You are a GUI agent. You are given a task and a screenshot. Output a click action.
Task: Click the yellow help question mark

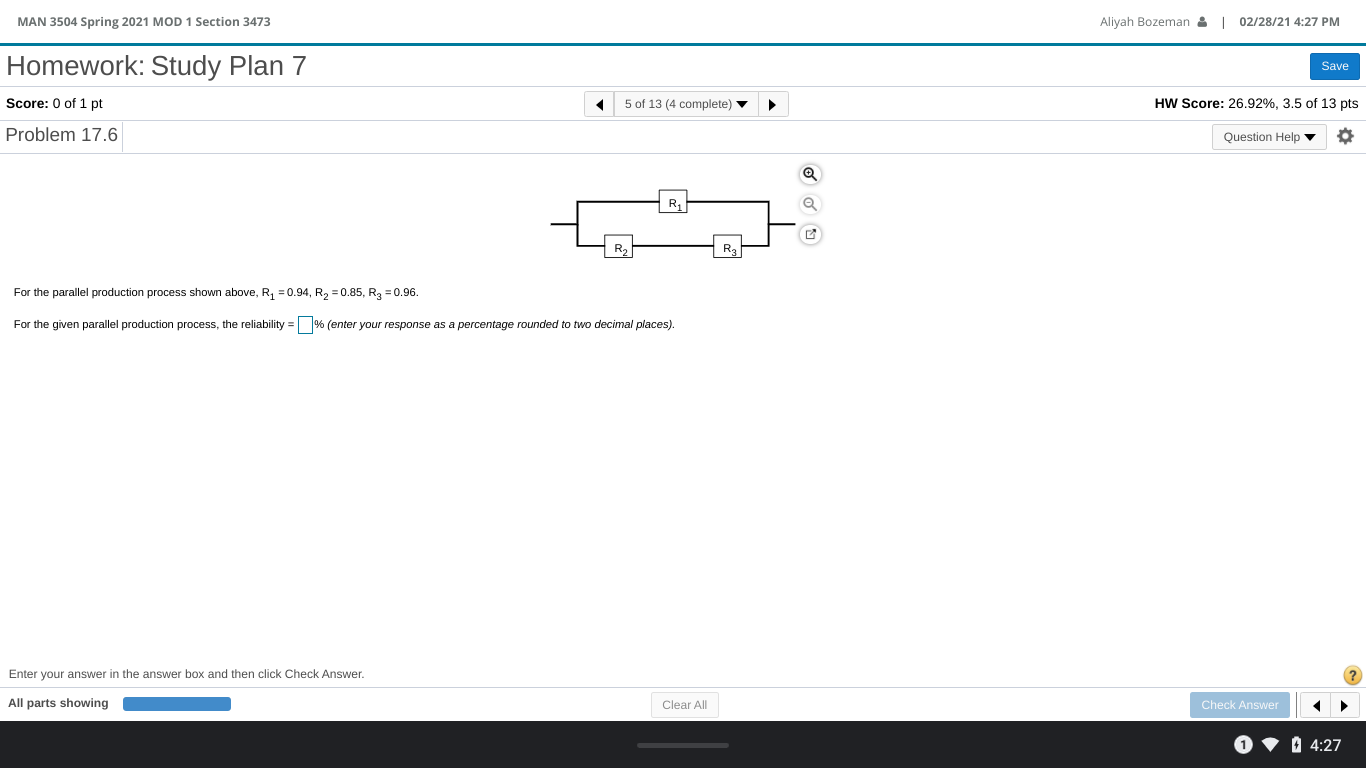[x=1352, y=675]
